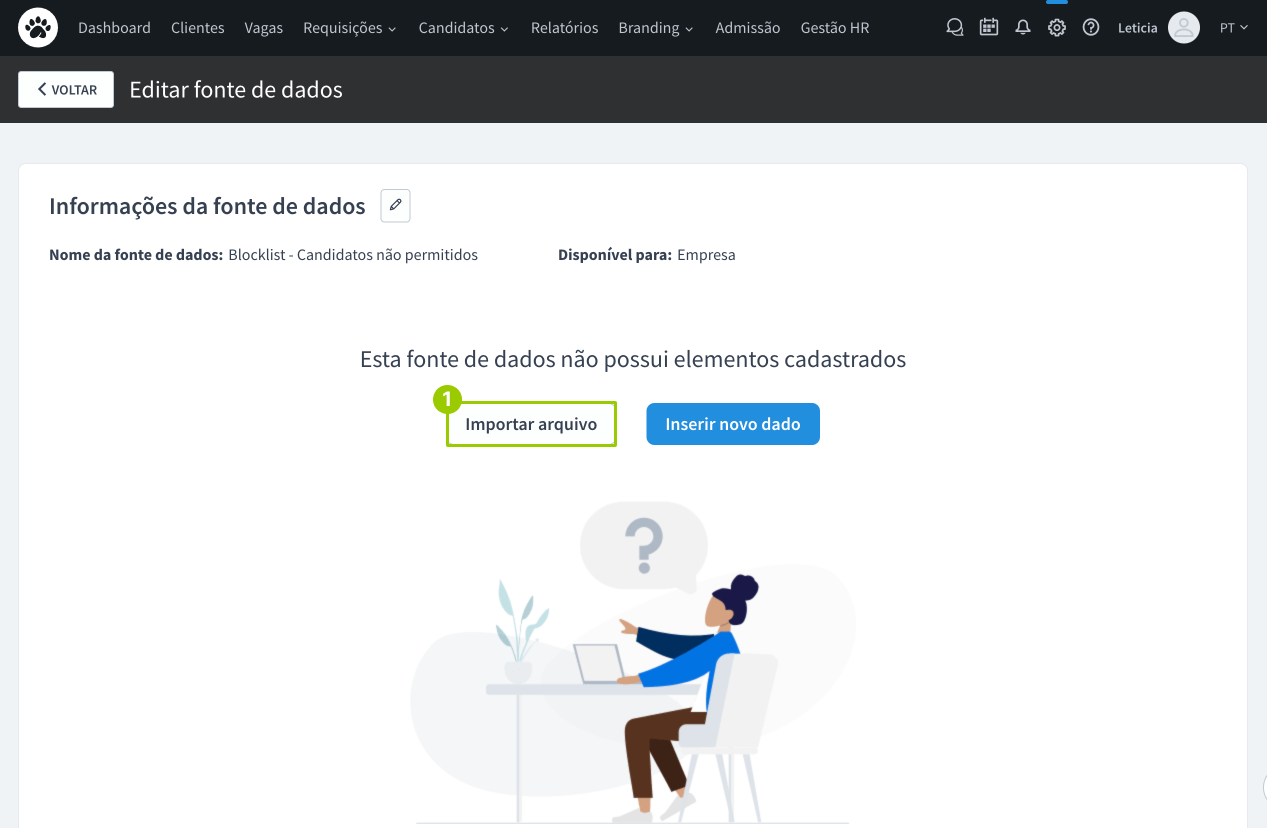
Task: Click the Voltar back button
Action: (66, 89)
